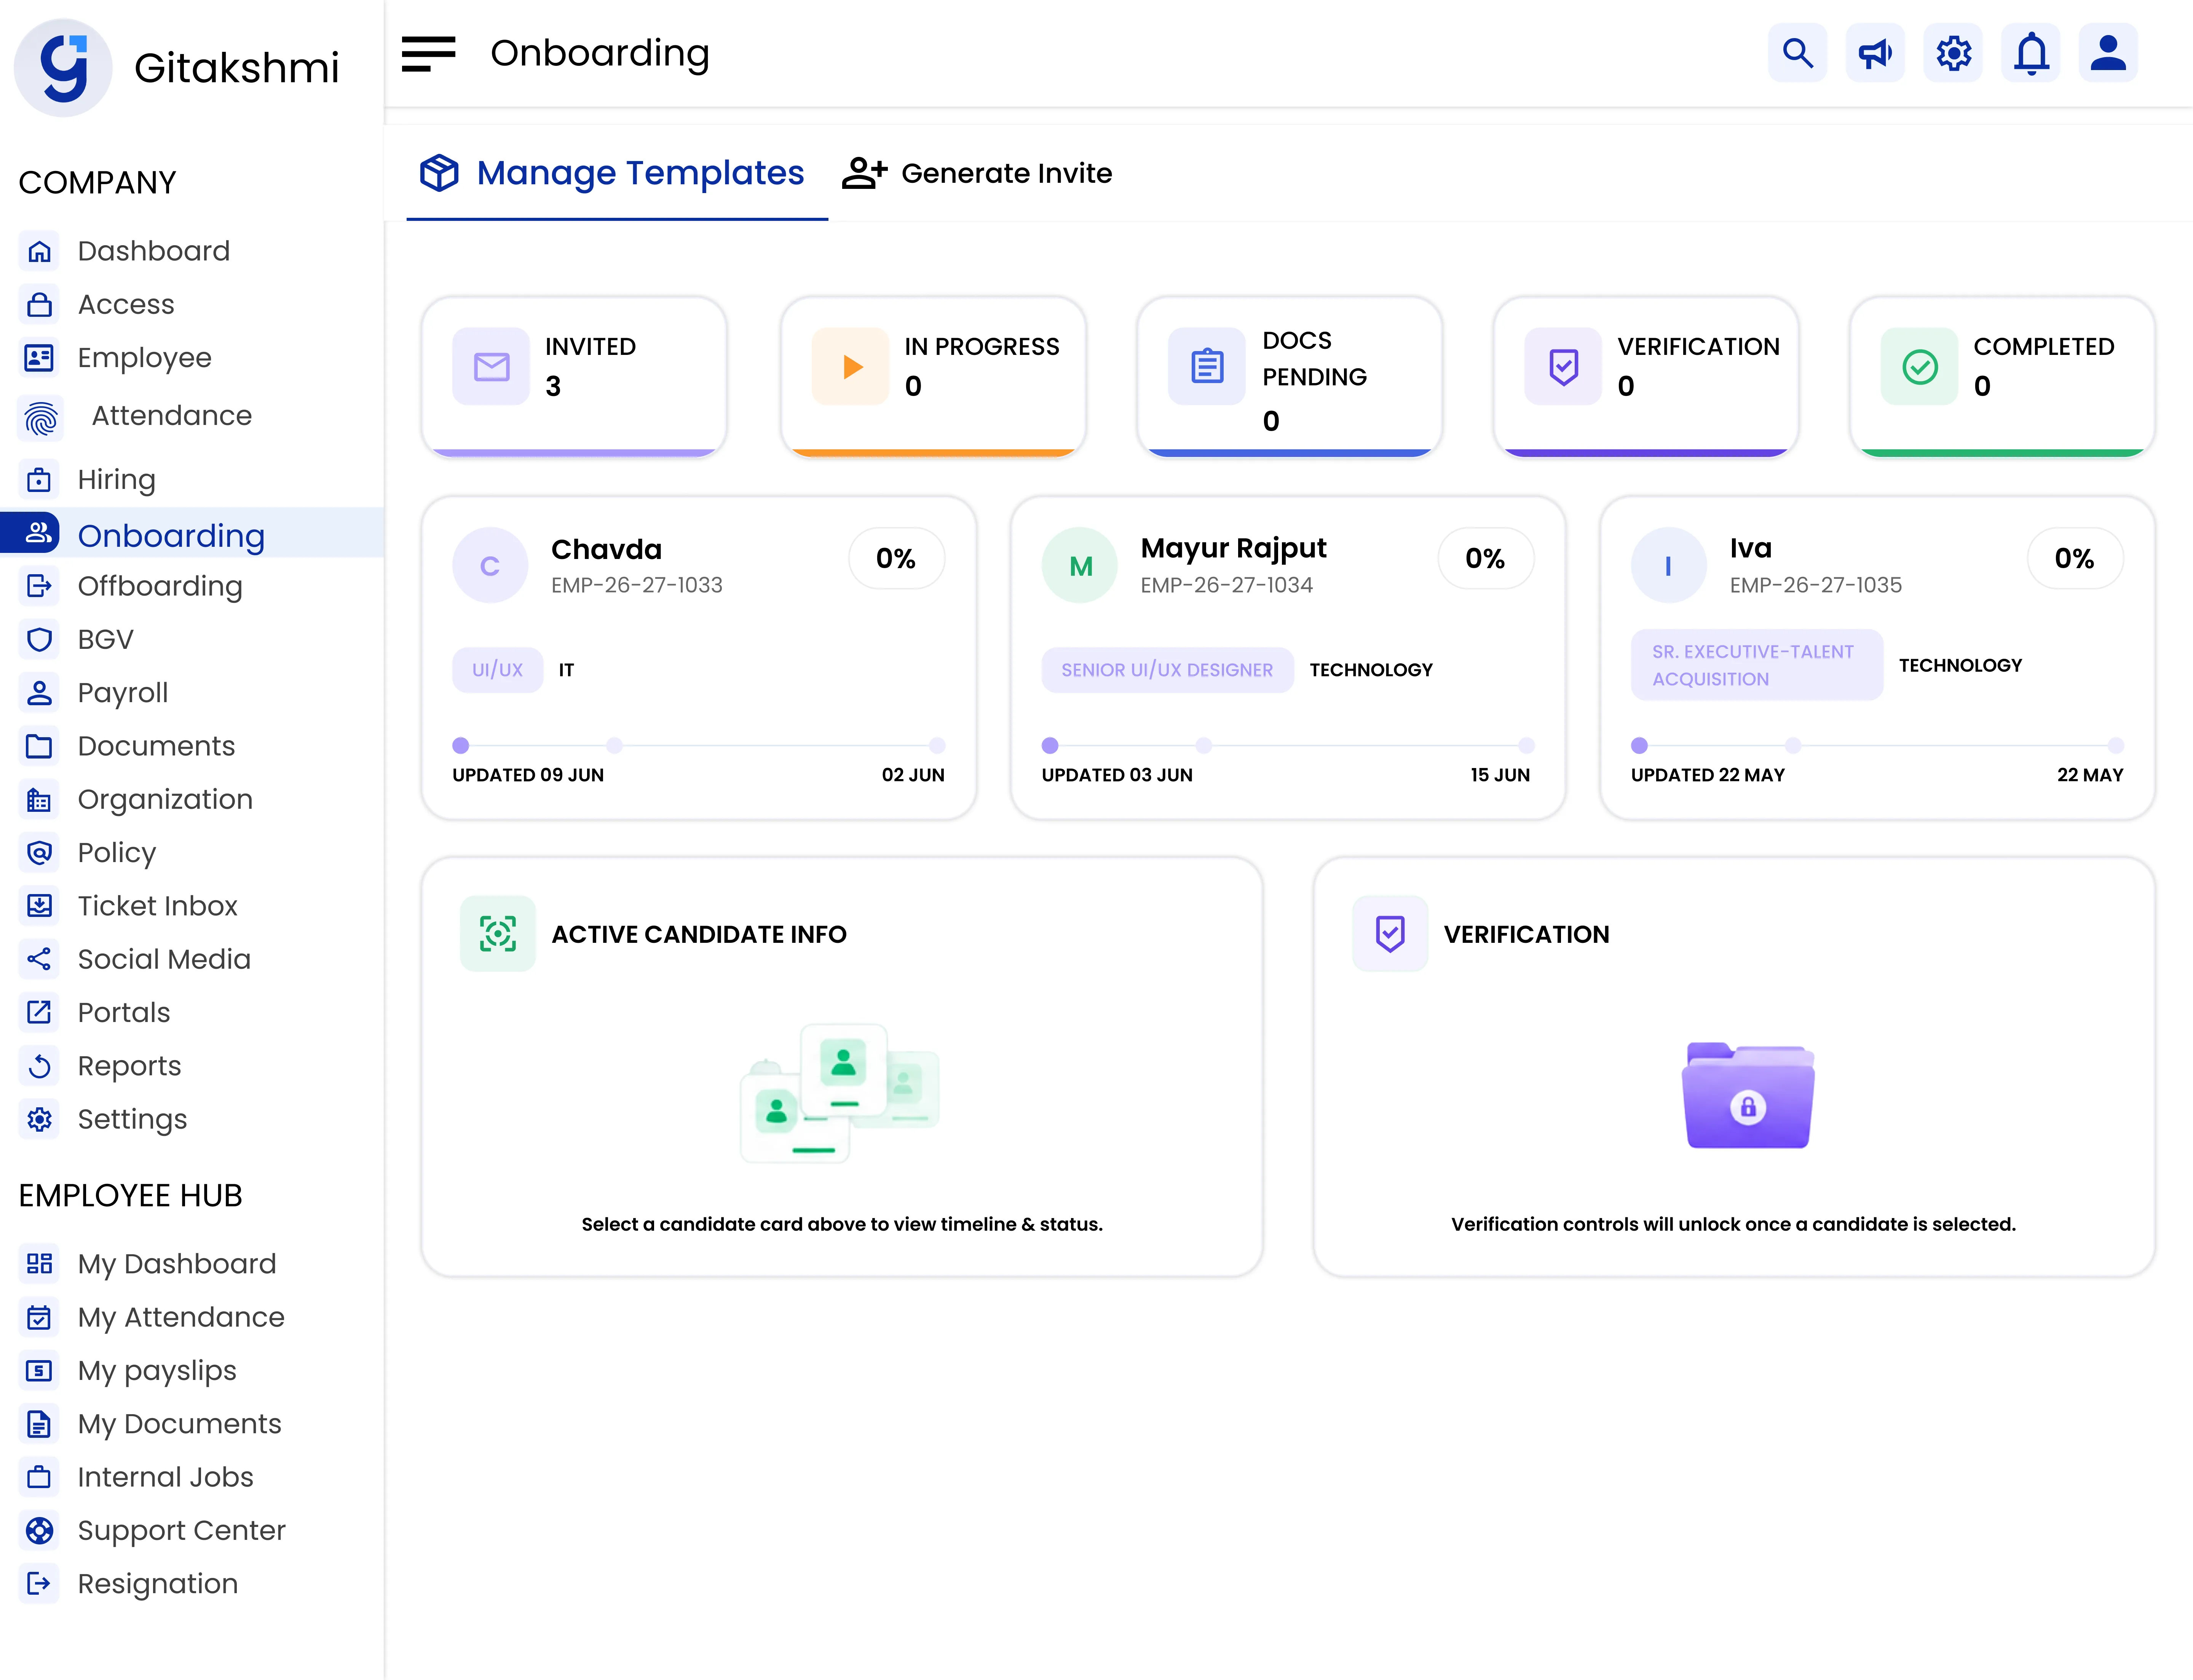Click the My Dashboard grid icon
The height and width of the screenshot is (1680, 2193).
[39, 1264]
